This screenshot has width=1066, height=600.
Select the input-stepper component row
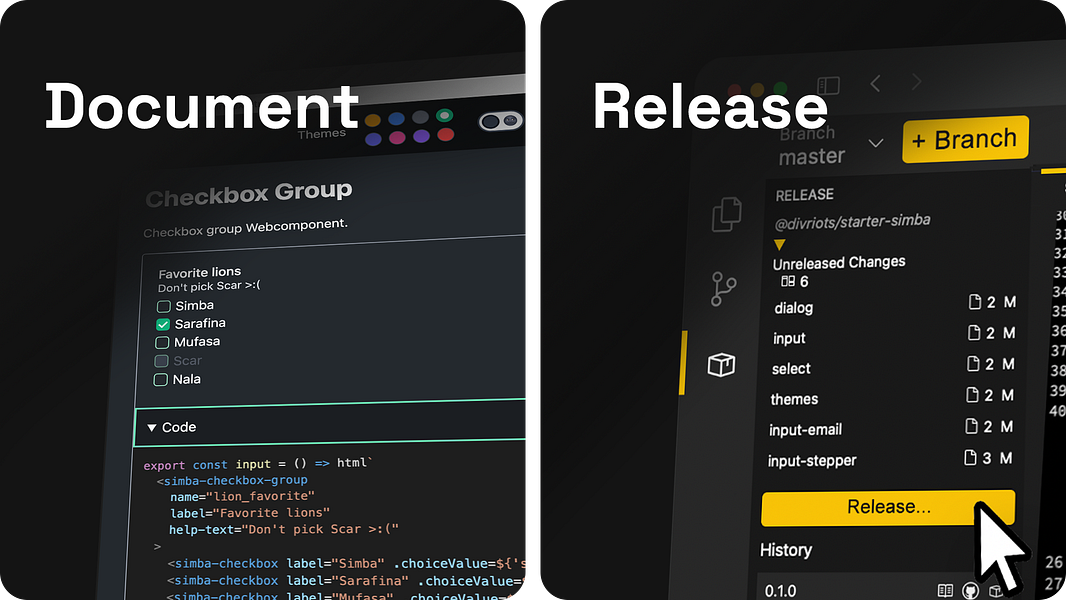coord(889,459)
